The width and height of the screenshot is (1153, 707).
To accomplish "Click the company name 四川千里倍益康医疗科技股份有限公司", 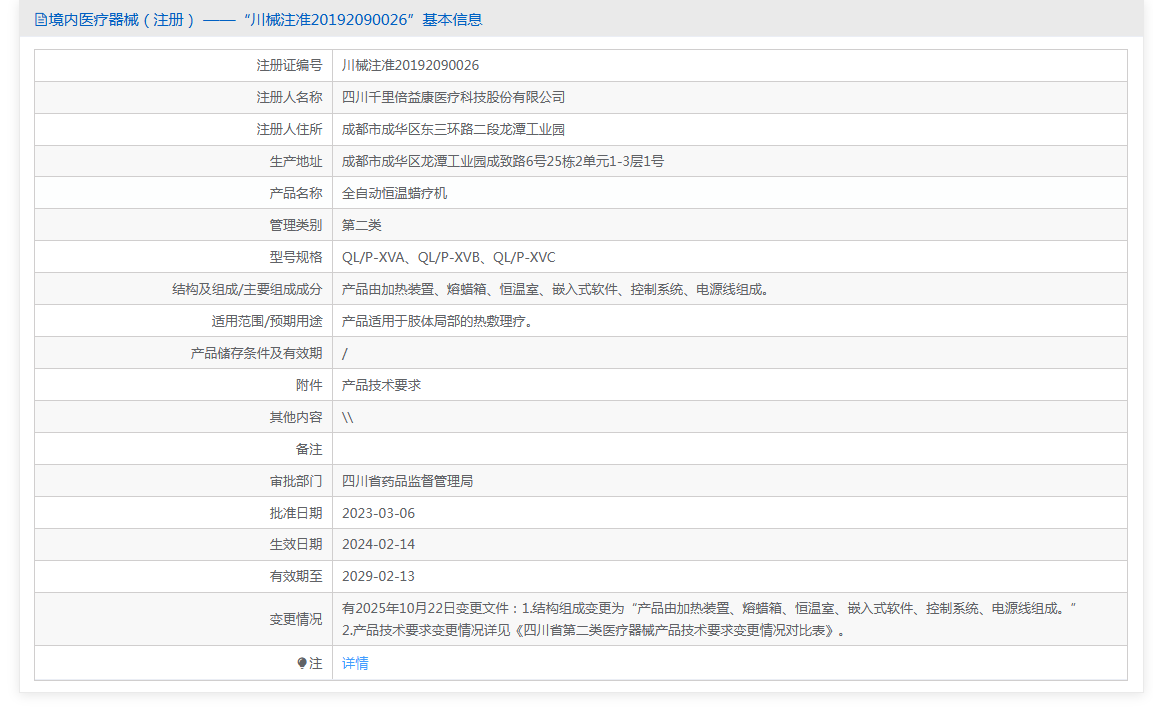I will click(454, 97).
